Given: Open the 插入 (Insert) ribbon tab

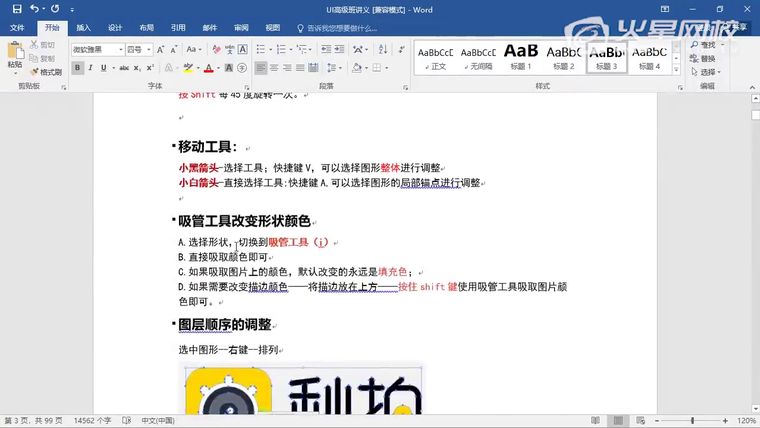Looking at the screenshot, I should pos(83,28).
